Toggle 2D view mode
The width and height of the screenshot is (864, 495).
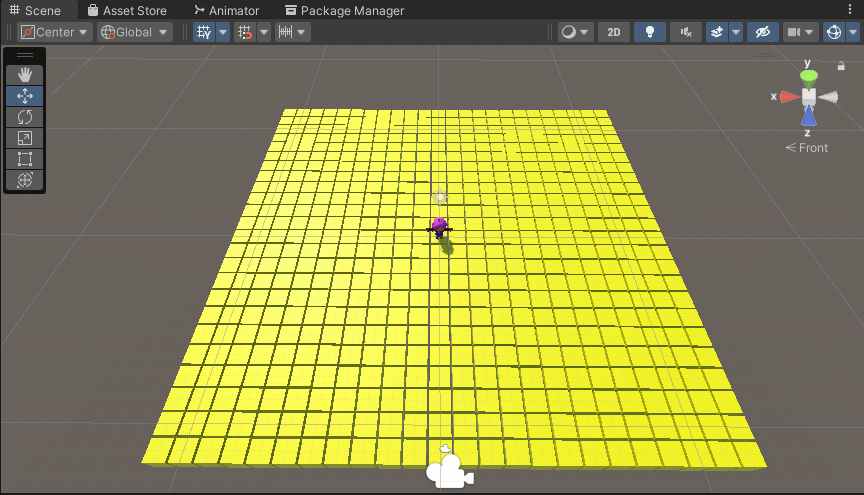point(614,32)
